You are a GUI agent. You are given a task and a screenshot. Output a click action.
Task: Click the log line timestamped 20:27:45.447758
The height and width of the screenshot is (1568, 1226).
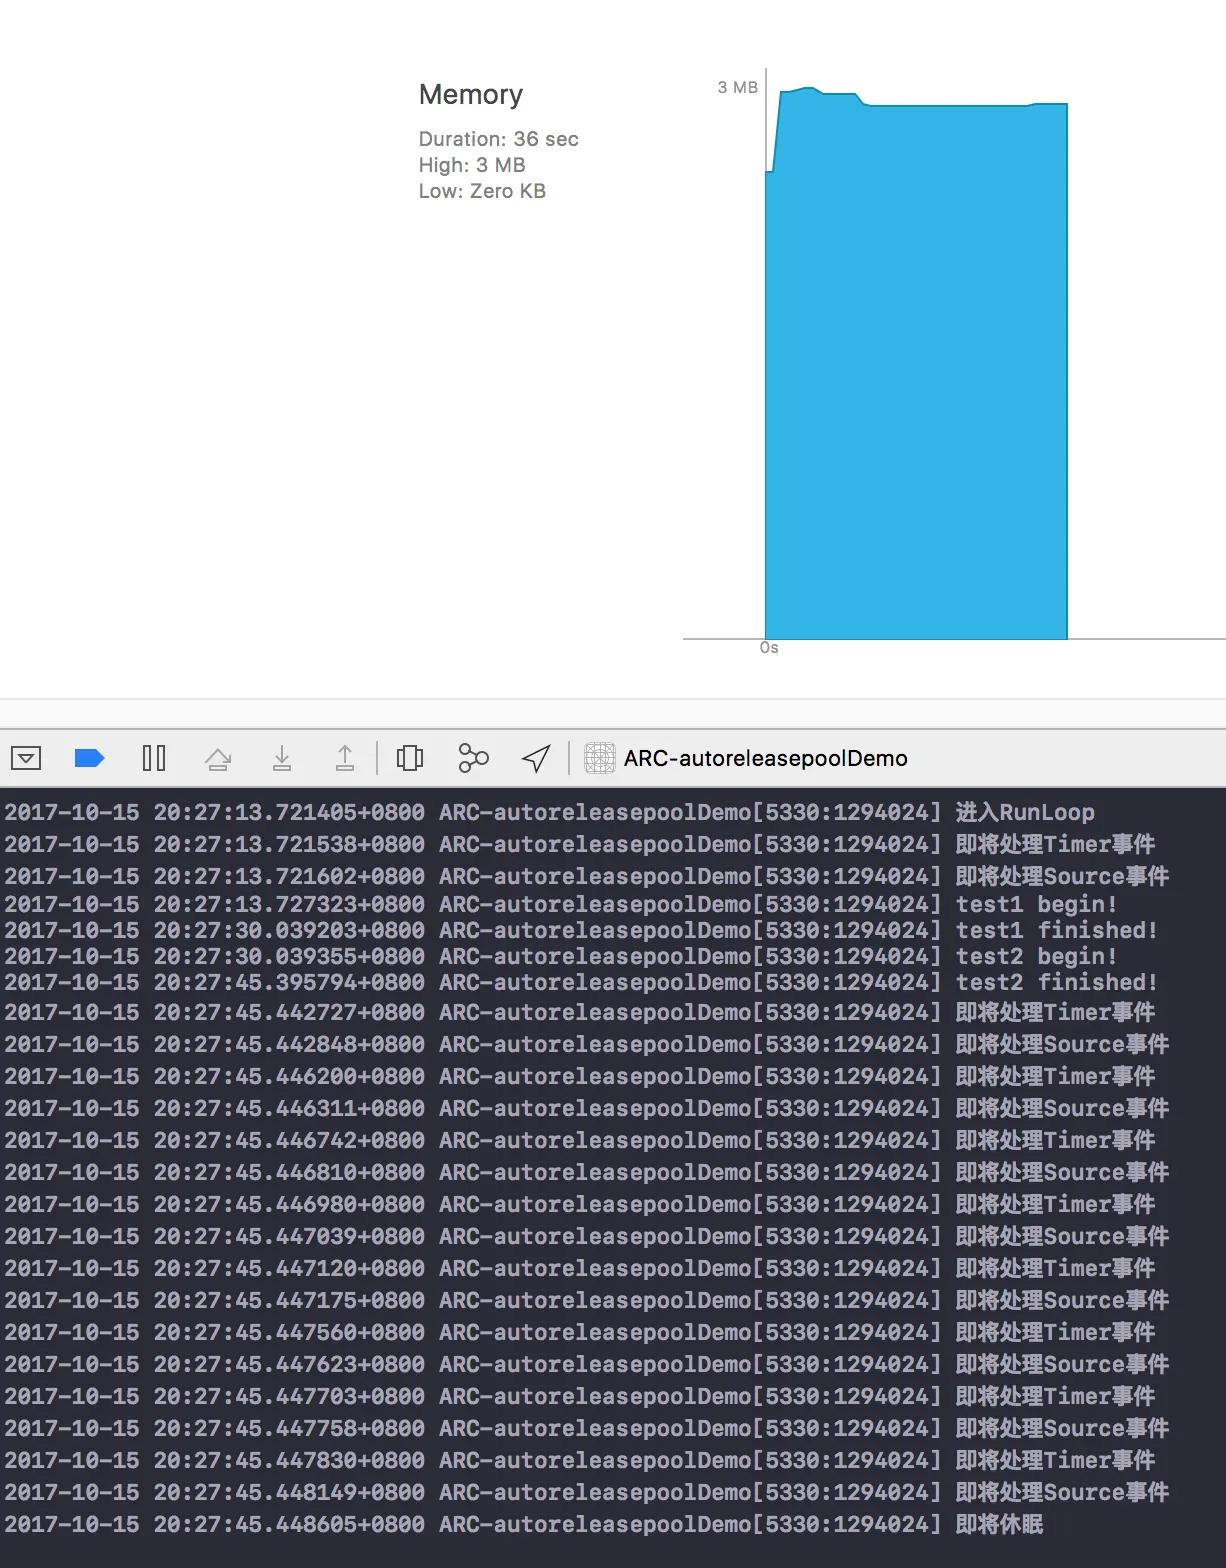(587, 1428)
